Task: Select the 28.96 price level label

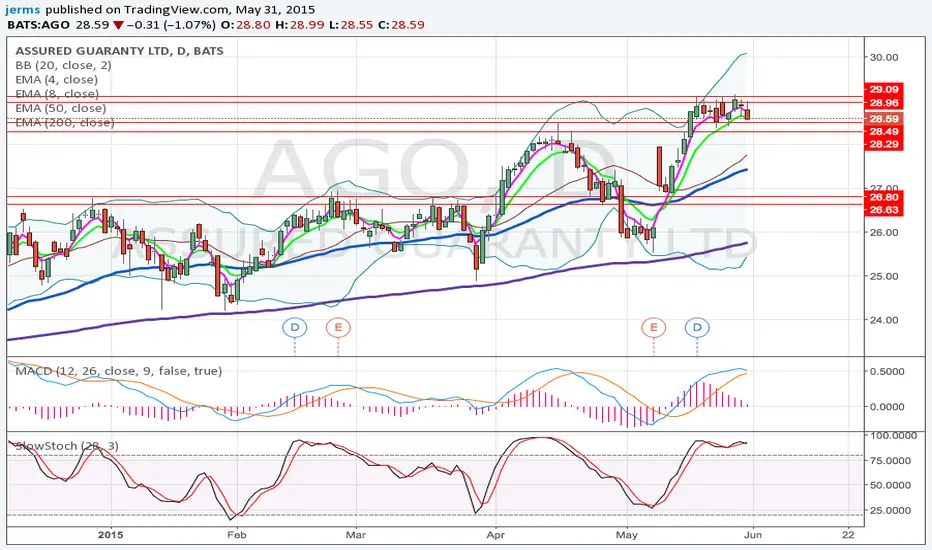Action: point(884,103)
